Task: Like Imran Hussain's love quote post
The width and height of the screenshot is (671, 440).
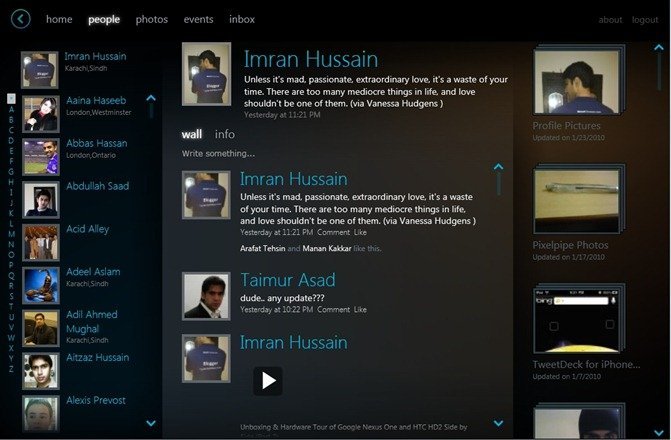Action: click(360, 232)
